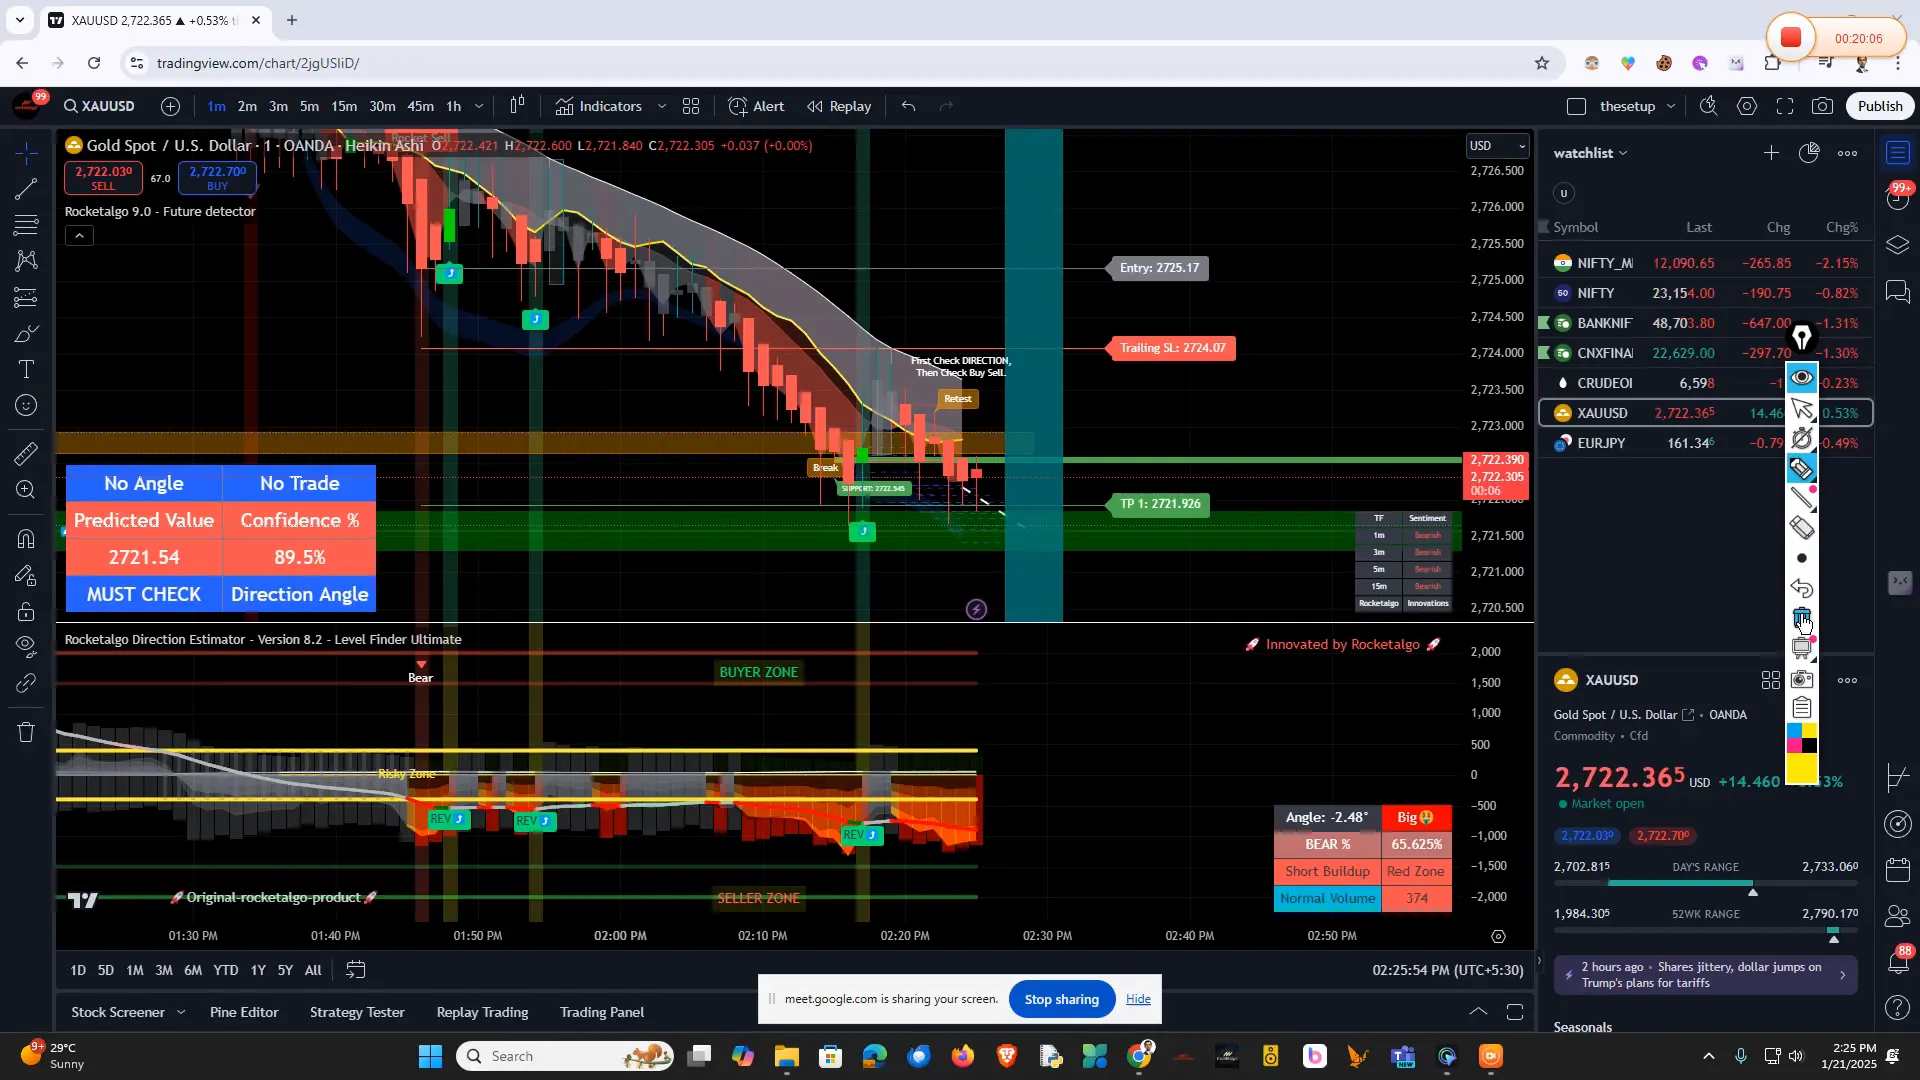Change the USD currency dropdown
This screenshot has height=1080, width=1920.
point(1497,146)
